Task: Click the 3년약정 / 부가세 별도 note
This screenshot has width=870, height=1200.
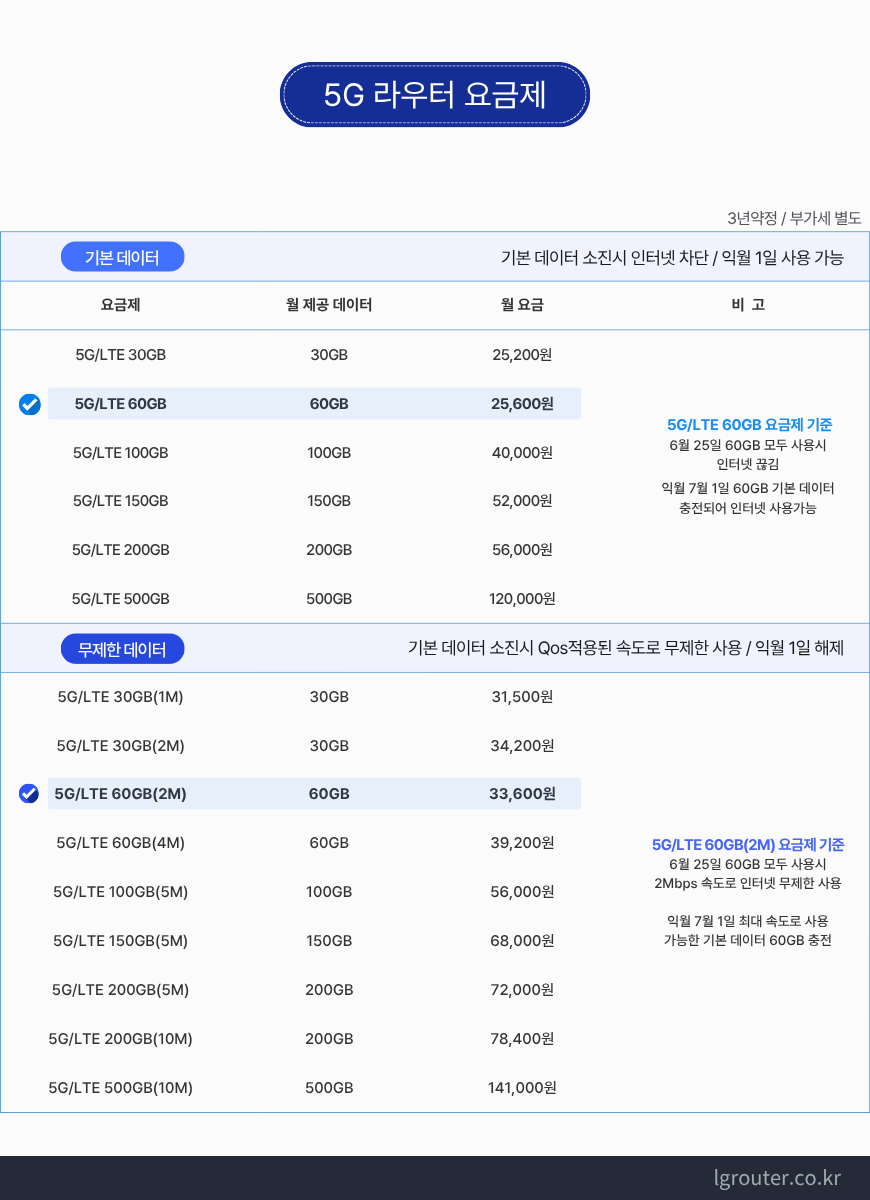Action: coord(794,218)
